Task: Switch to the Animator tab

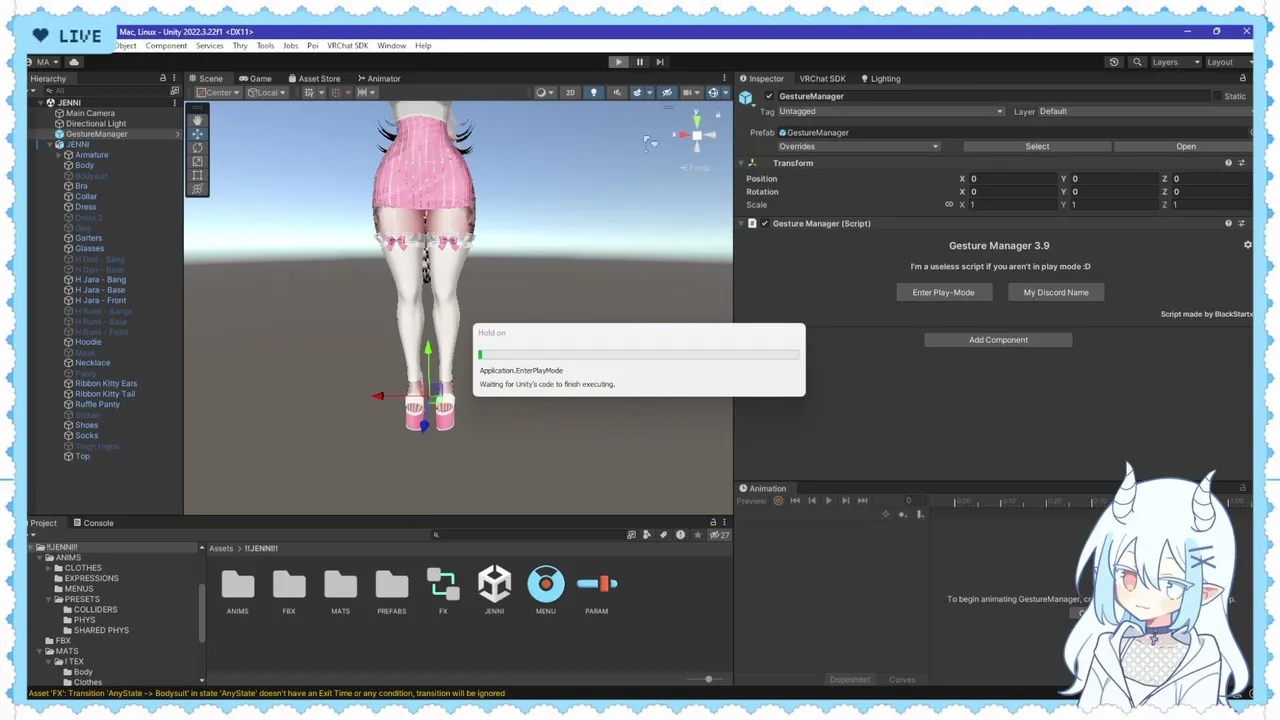Action: [379, 78]
